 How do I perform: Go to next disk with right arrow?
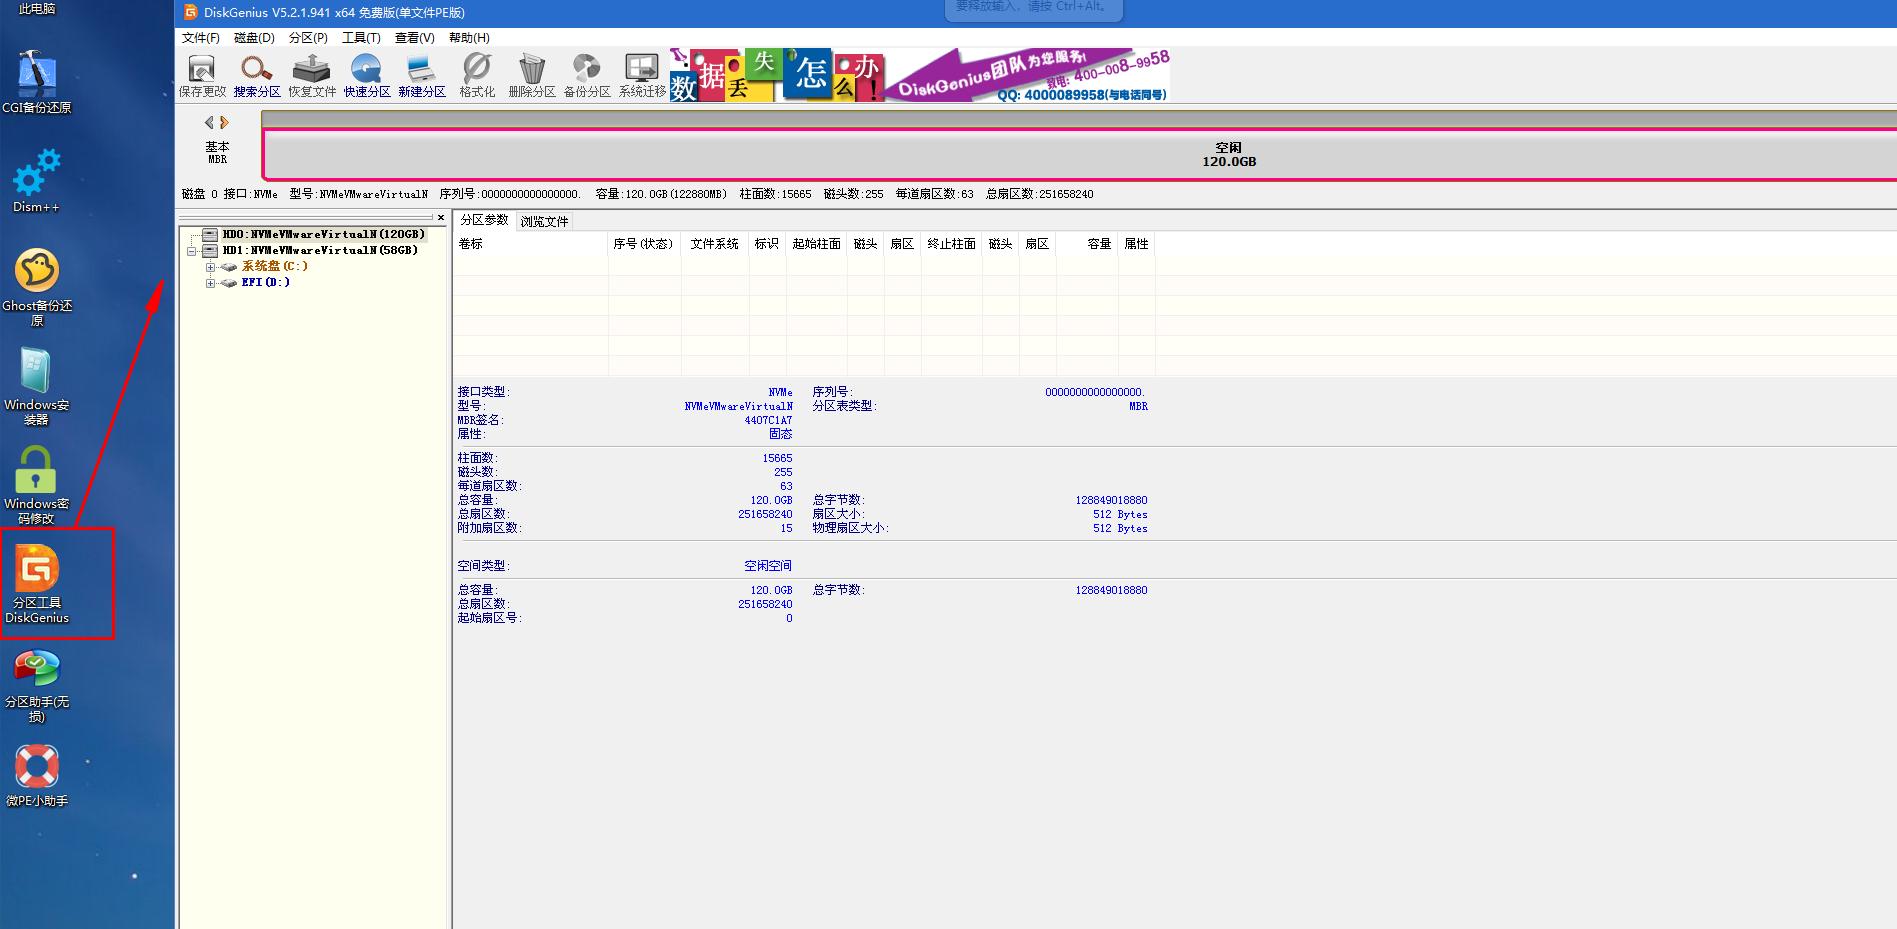tap(225, 122)
